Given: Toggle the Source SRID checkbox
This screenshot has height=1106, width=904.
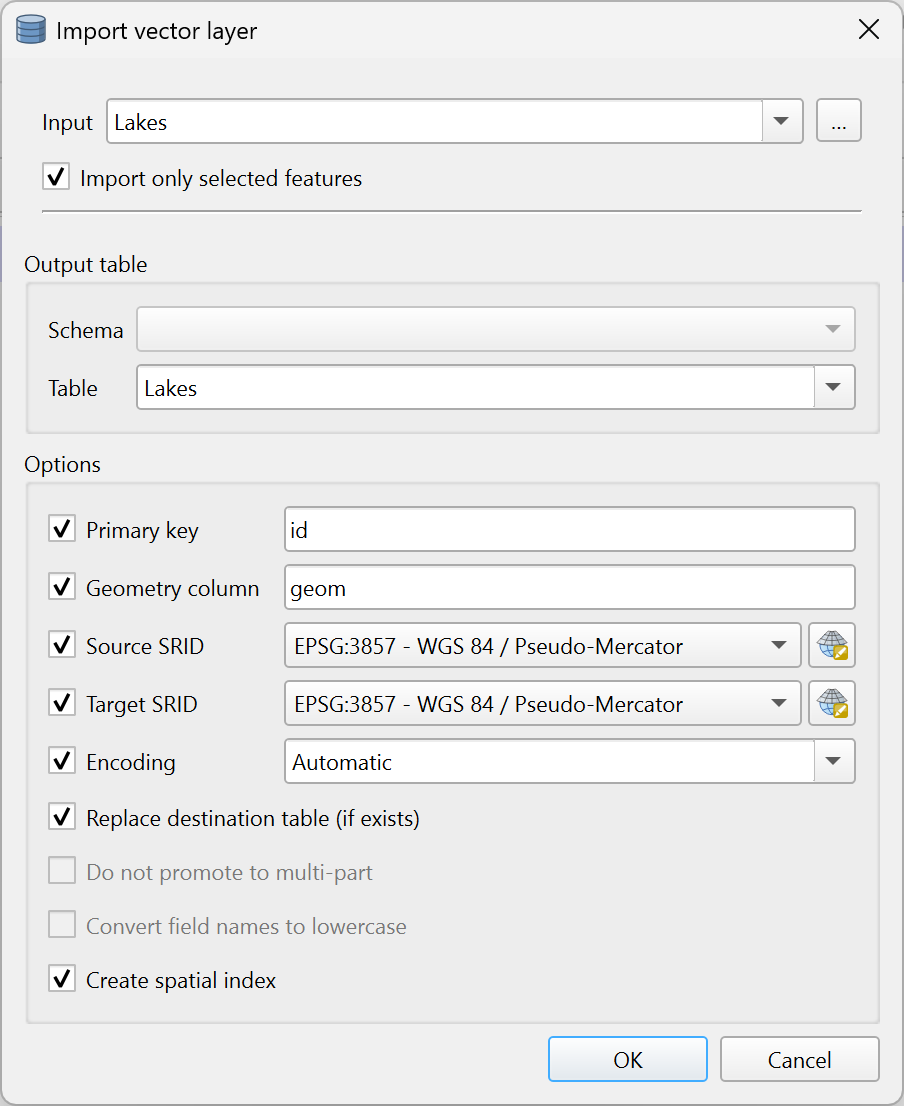Looking at the screenshot, I should tap(62, 646).
